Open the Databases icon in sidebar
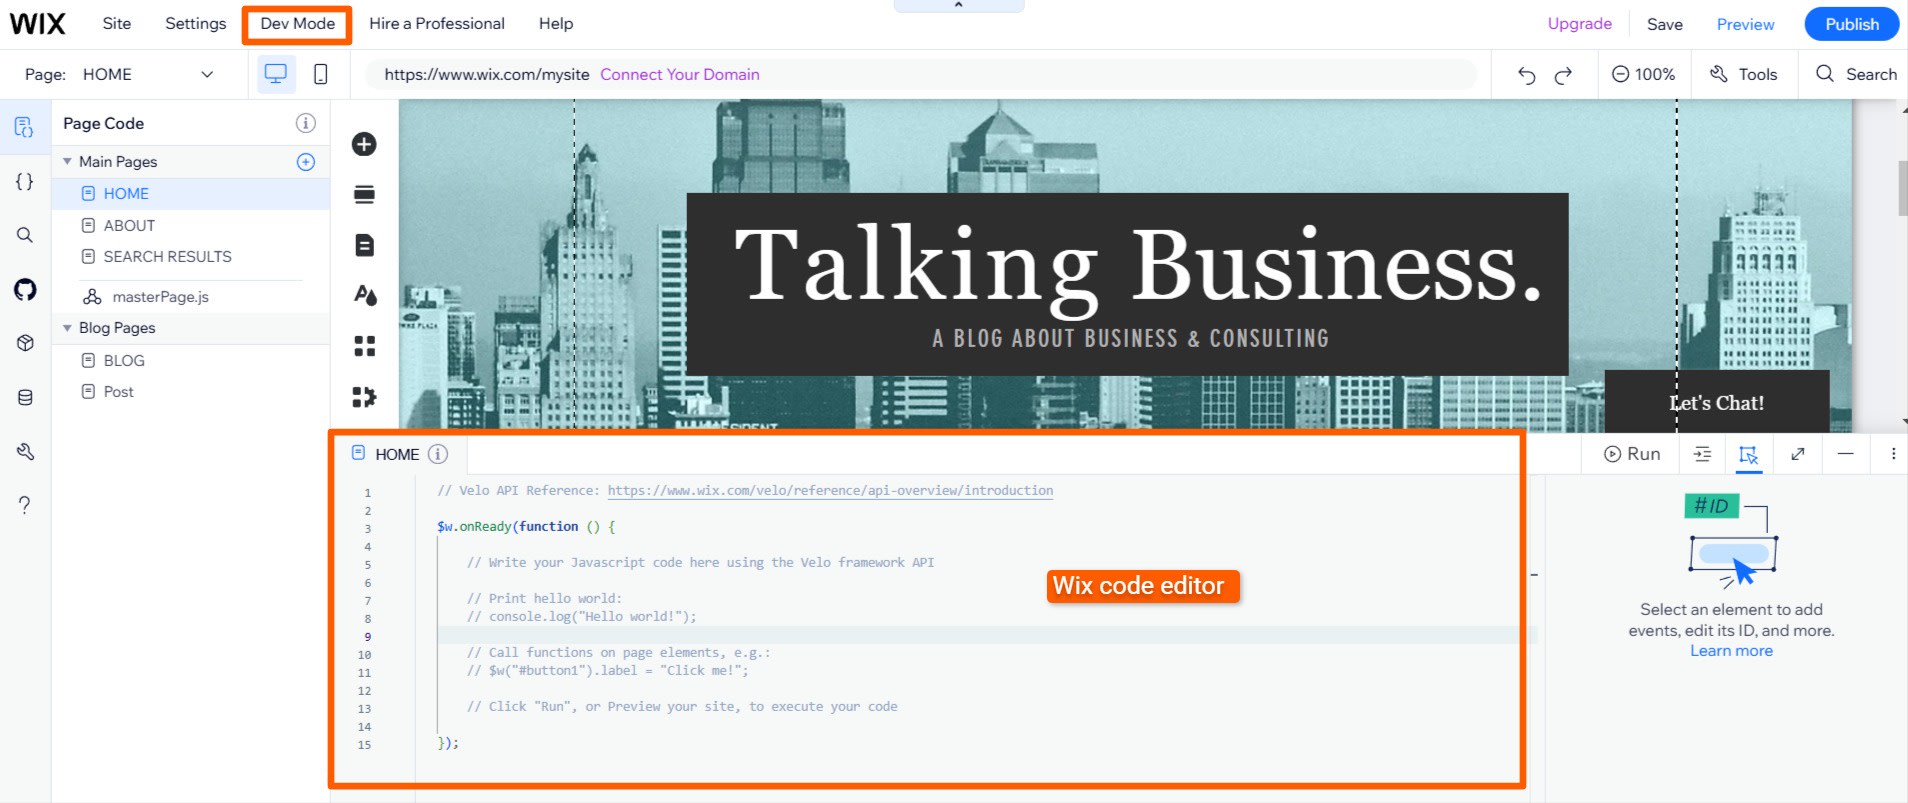Image resolution: width=1908 pixels, height=803 pixels. 25,397
